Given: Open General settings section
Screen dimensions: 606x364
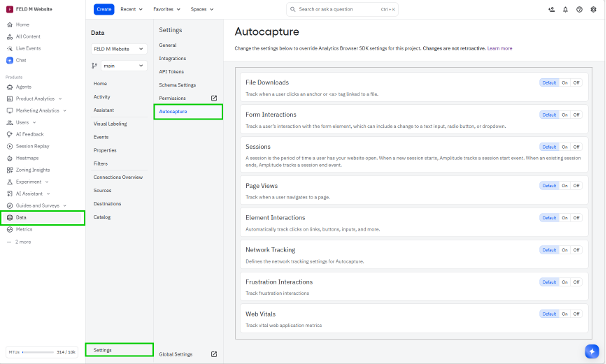Looking at the screenshot, I should (x=167, y=45).
